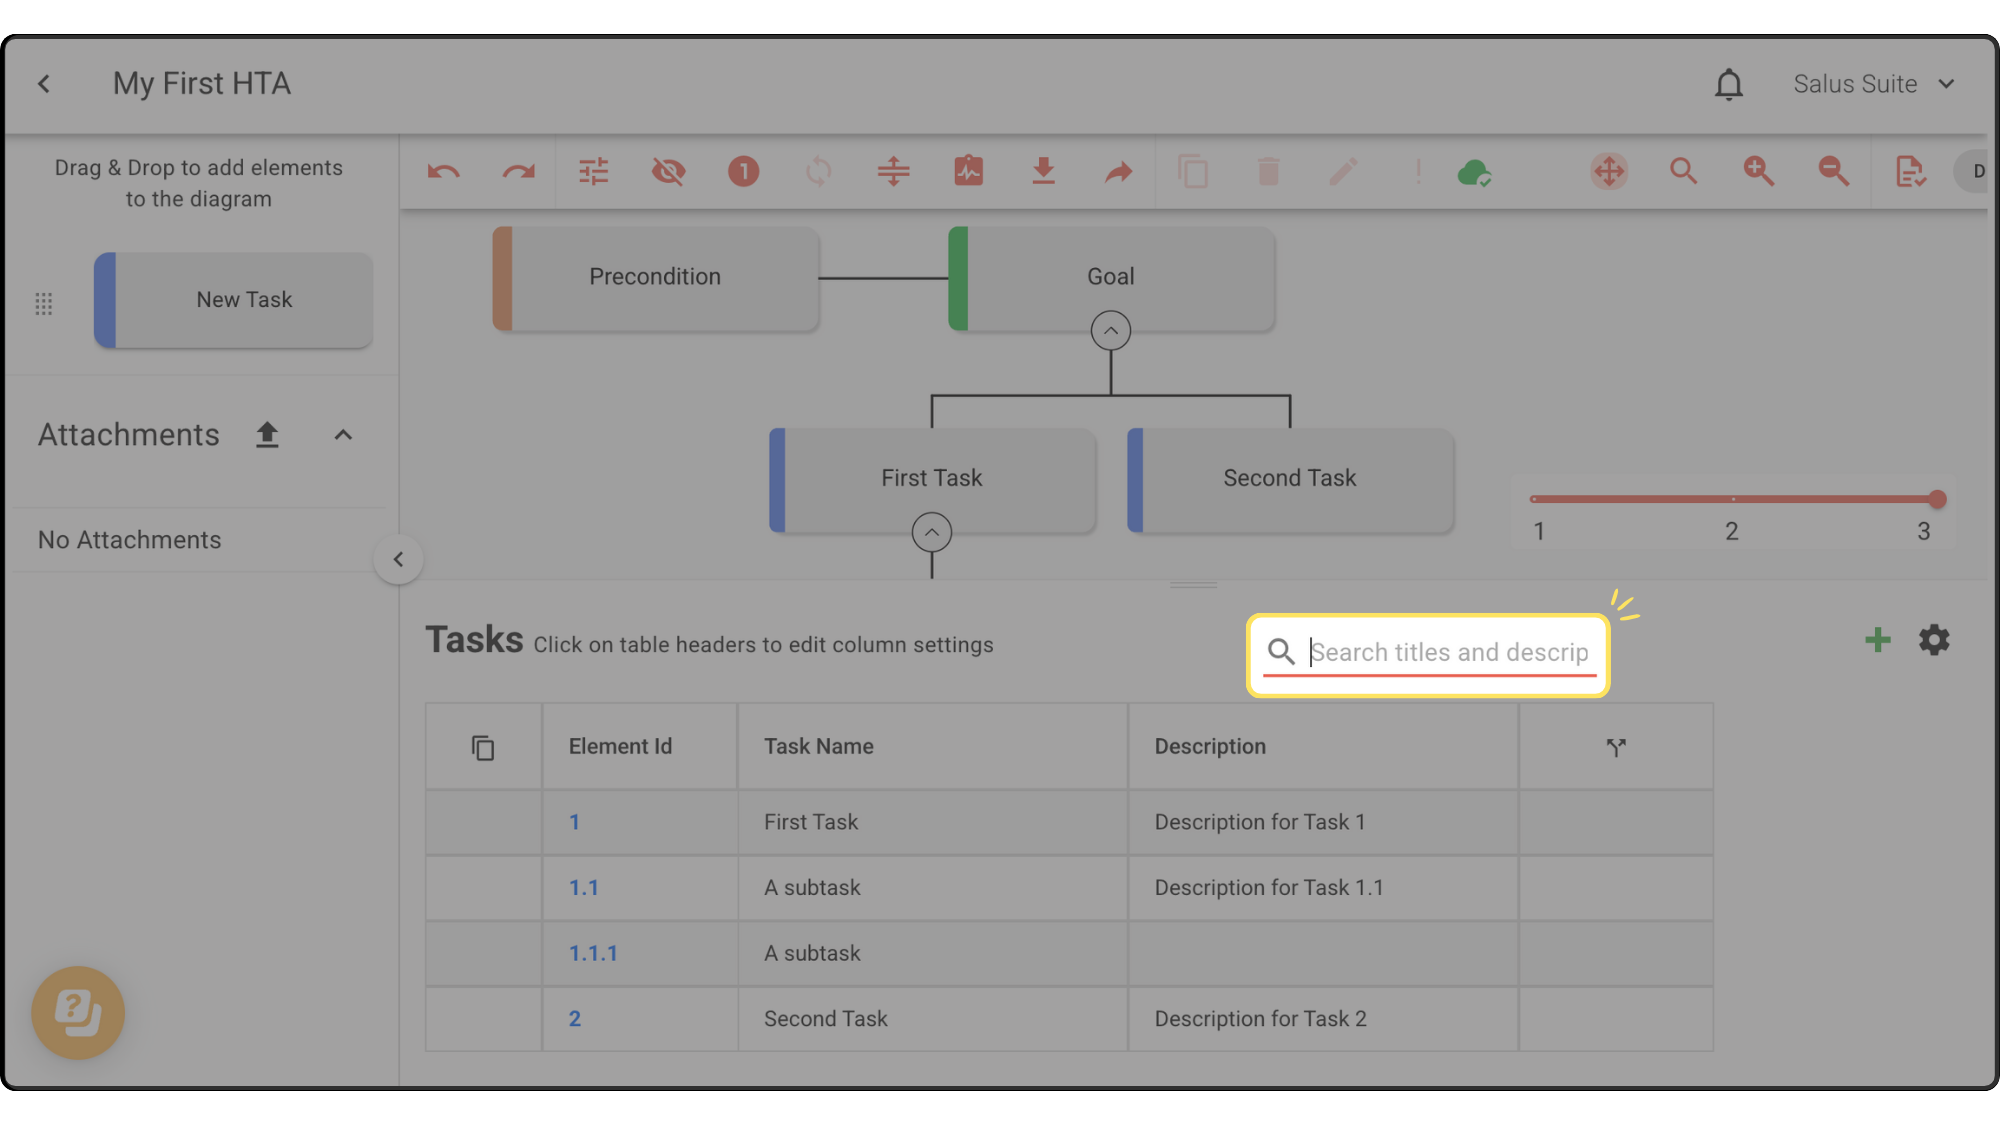Open Tasks table settings gear

pyautogui.click(x=1934, y=640)
